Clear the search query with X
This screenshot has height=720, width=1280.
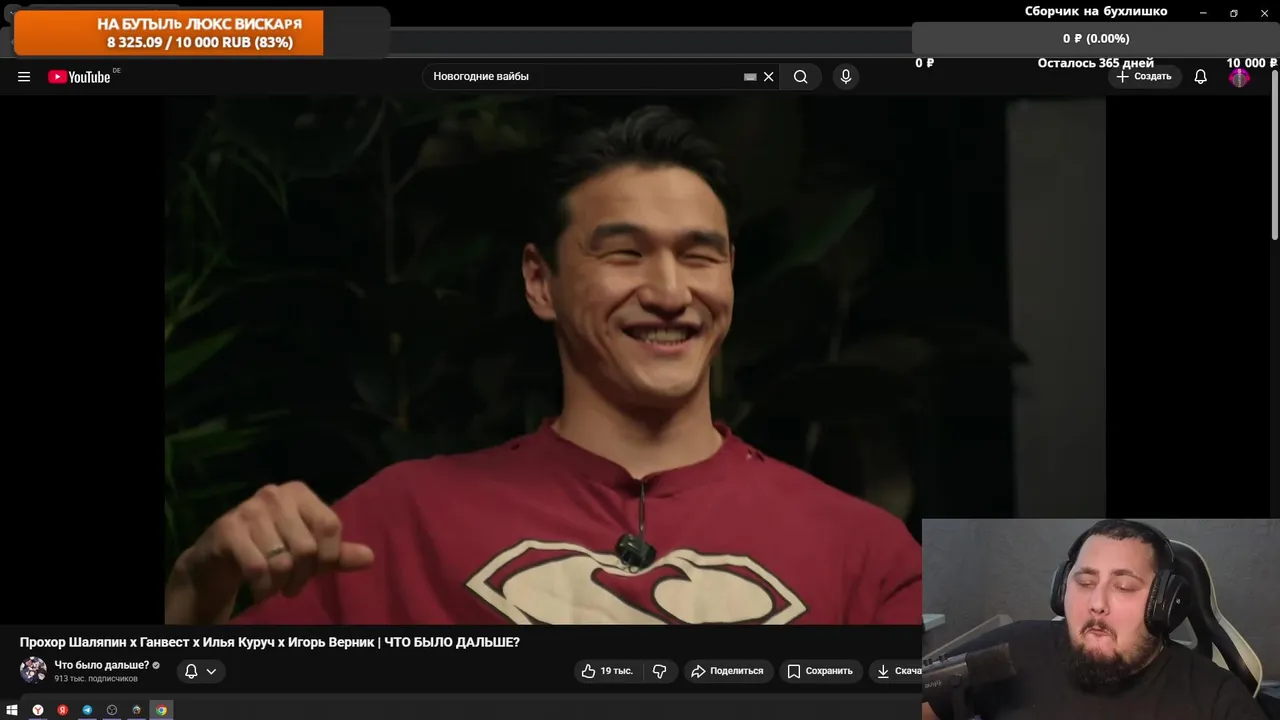click(x=768, y=77)
